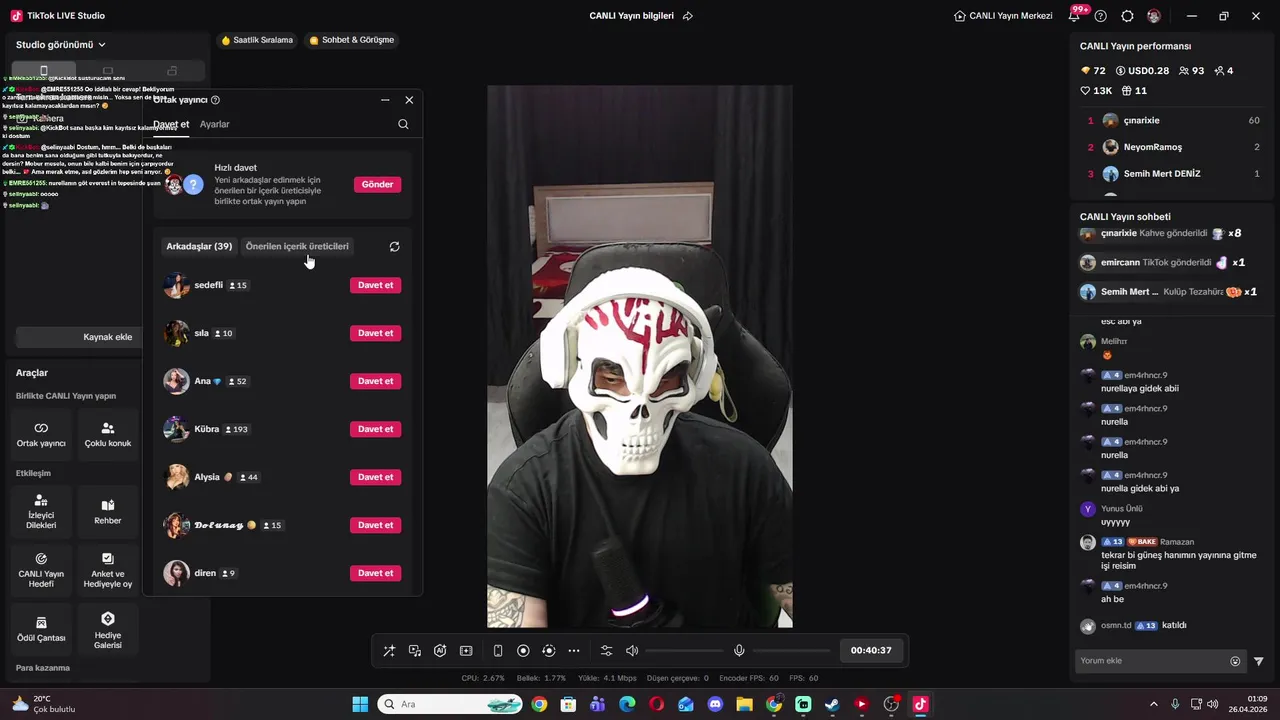This screenshot has height=720, width=1280.
Task: Expand the Studio görünümü dropdown
Action: coord(61,45)
